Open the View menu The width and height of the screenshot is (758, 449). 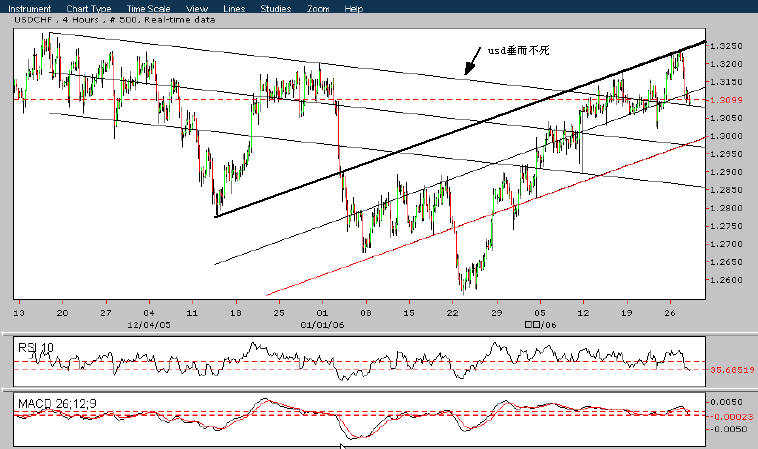[x=197, y=9]
